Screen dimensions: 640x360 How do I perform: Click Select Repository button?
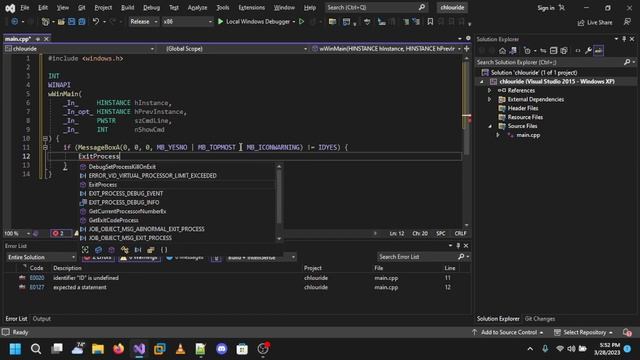click(x=584, y=332)
